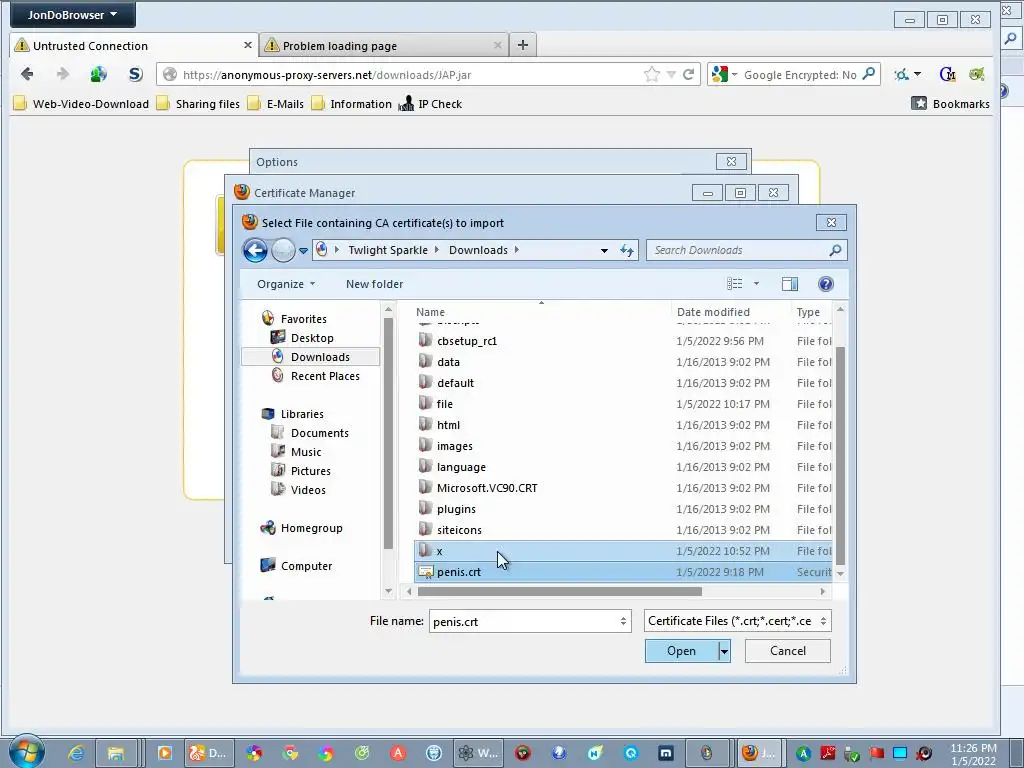Open the search engine selector dropdown
Screen dimensions: 1024x768
pos(724,74)
